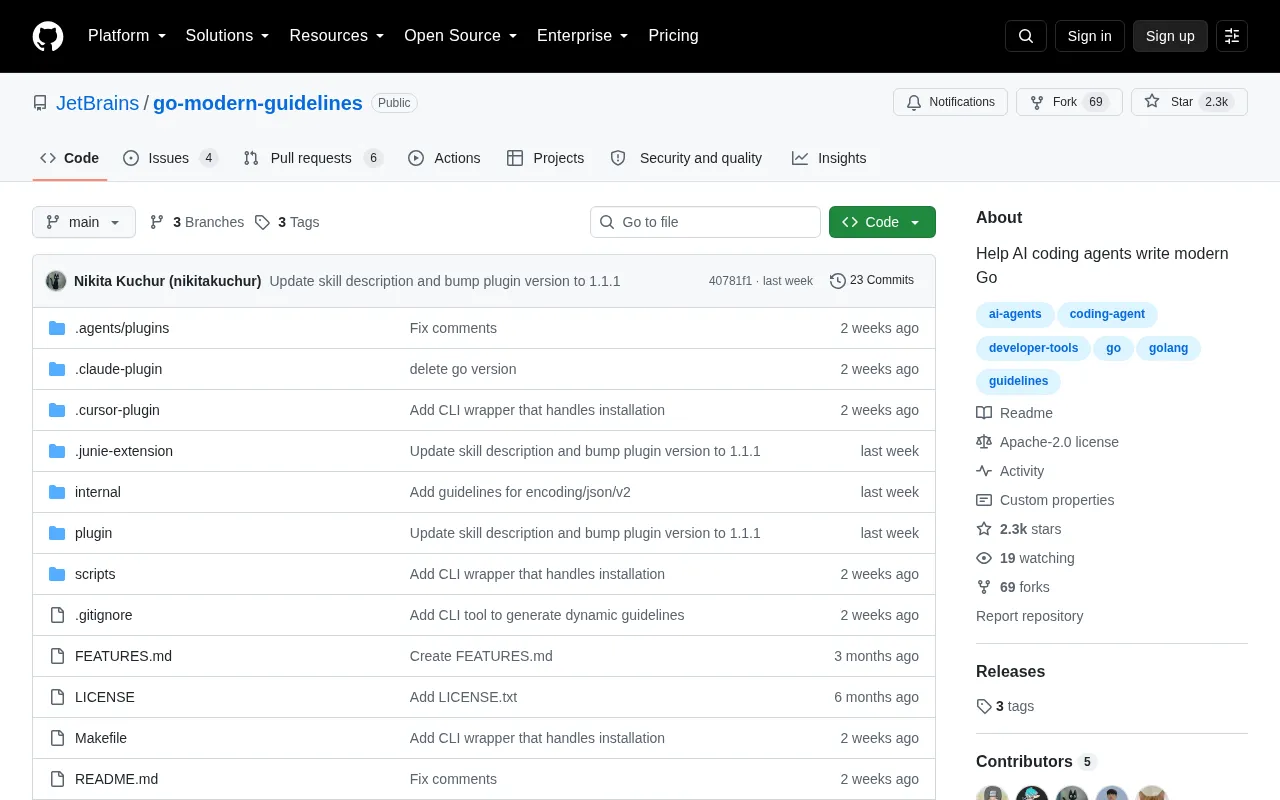This screenshot has width=1280, height=800.
Task: Click the Report repository link
Action: click(1030, 616)
